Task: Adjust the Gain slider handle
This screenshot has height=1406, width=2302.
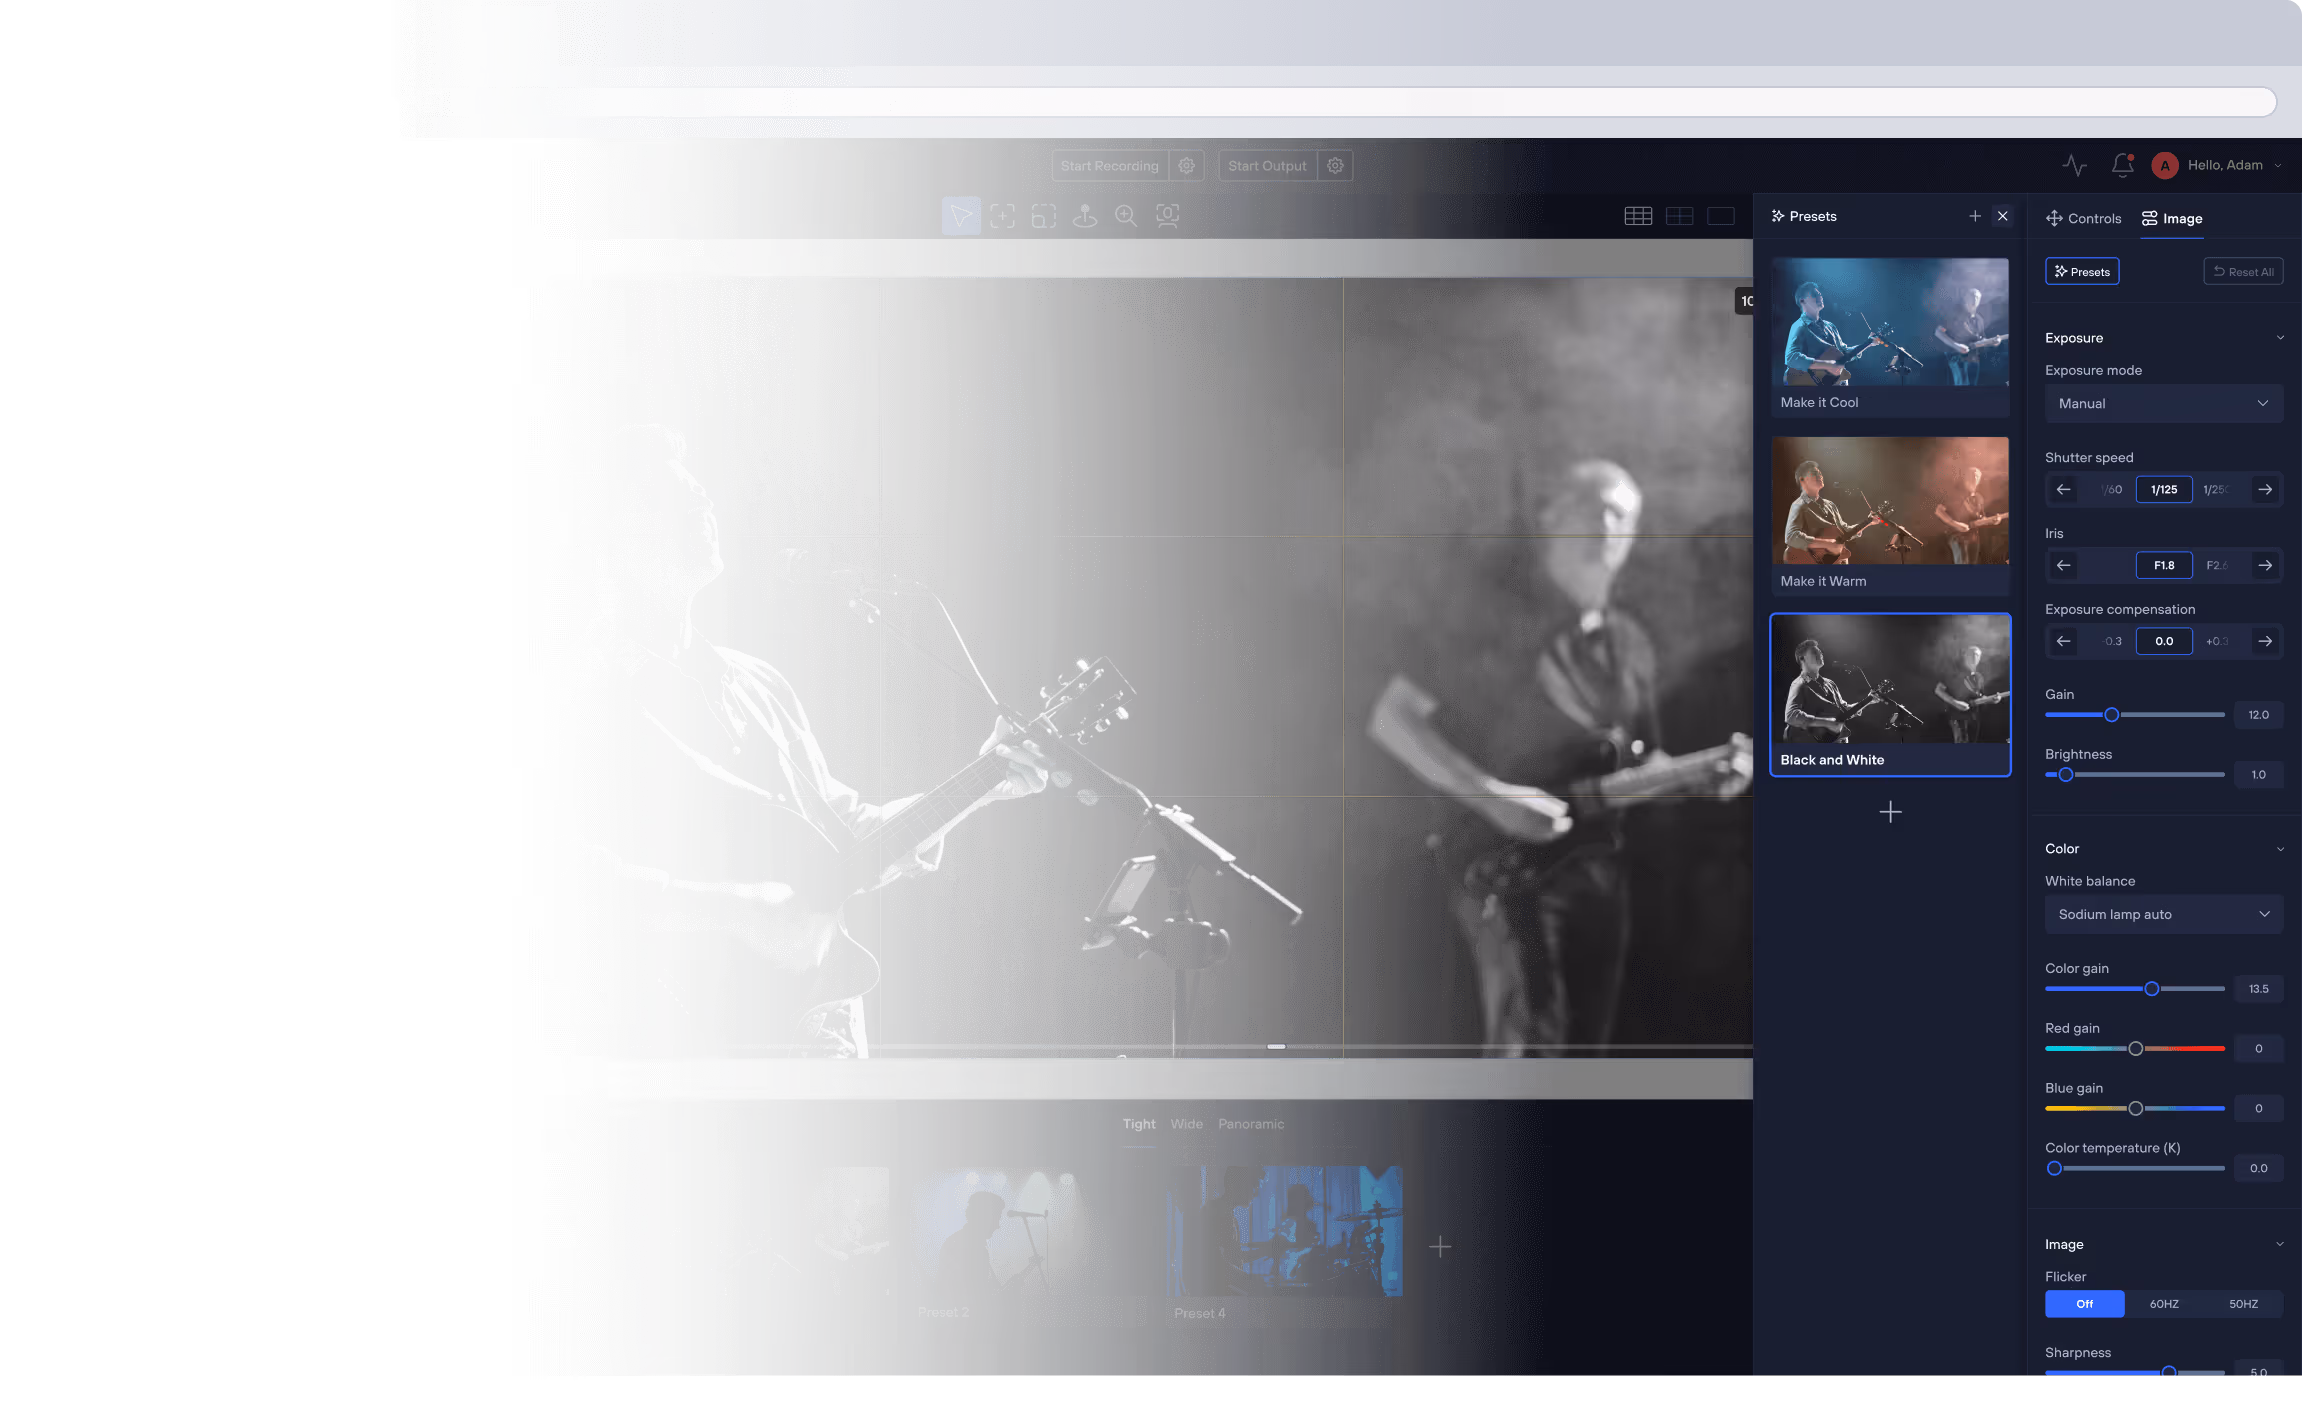Action: [x=2111, y=715]
